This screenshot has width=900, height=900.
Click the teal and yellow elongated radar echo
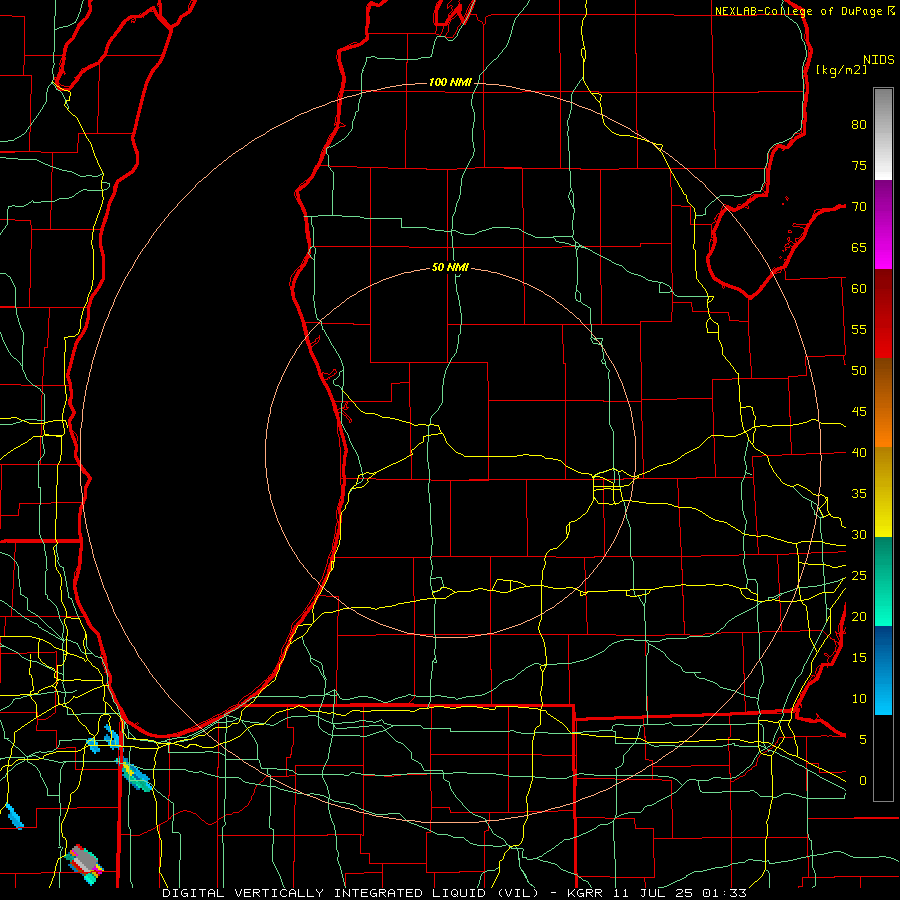(x=135, y=775)
